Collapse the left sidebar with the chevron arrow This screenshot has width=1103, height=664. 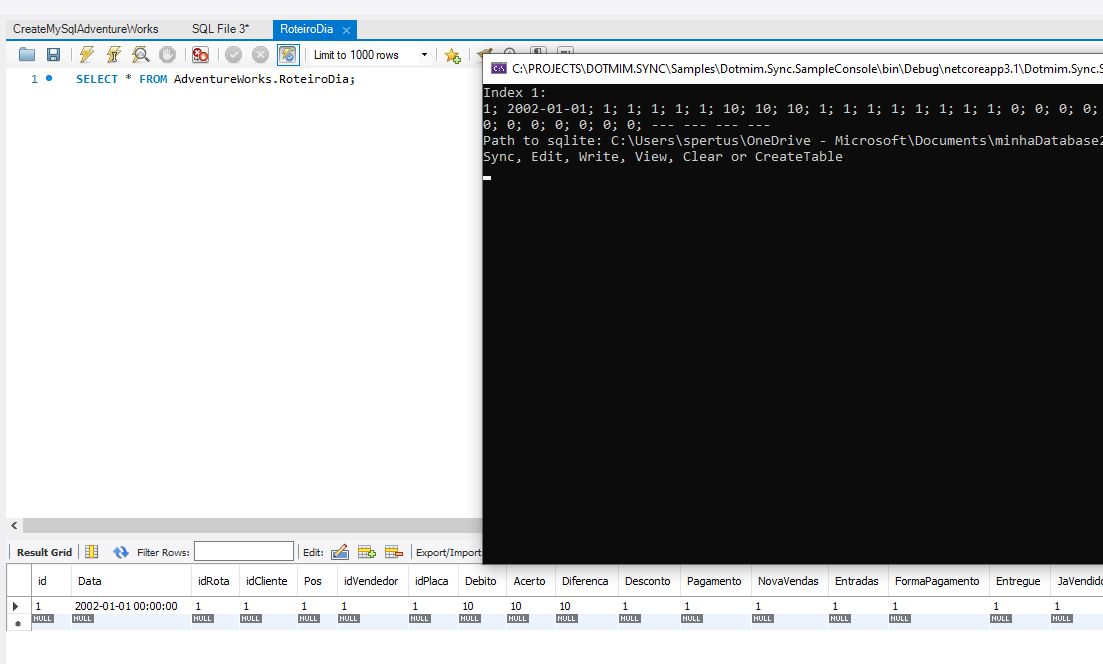click(13, 525)
